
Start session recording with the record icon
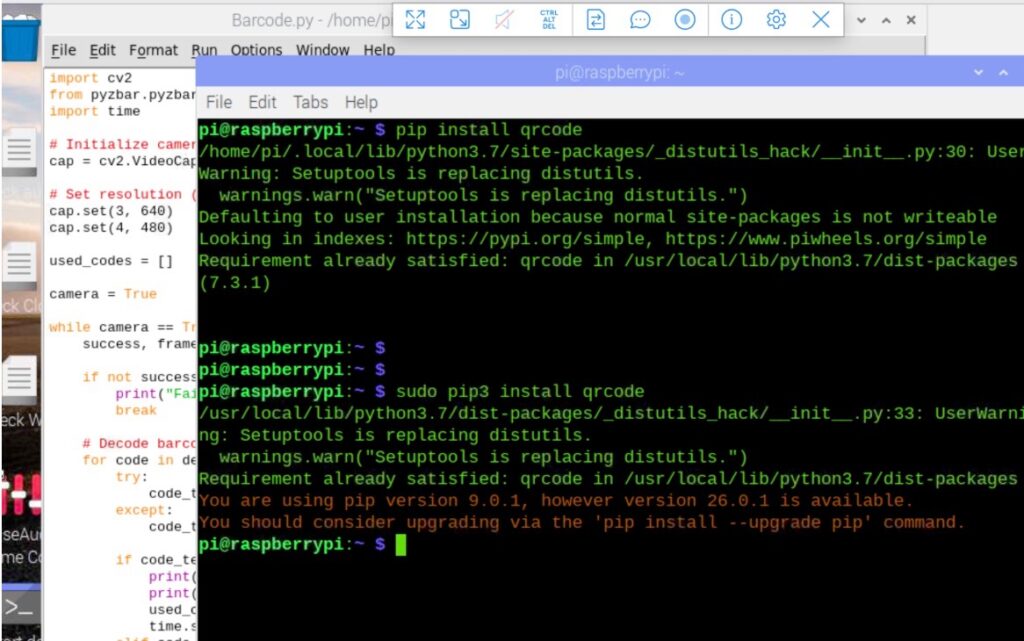(686, 18)
